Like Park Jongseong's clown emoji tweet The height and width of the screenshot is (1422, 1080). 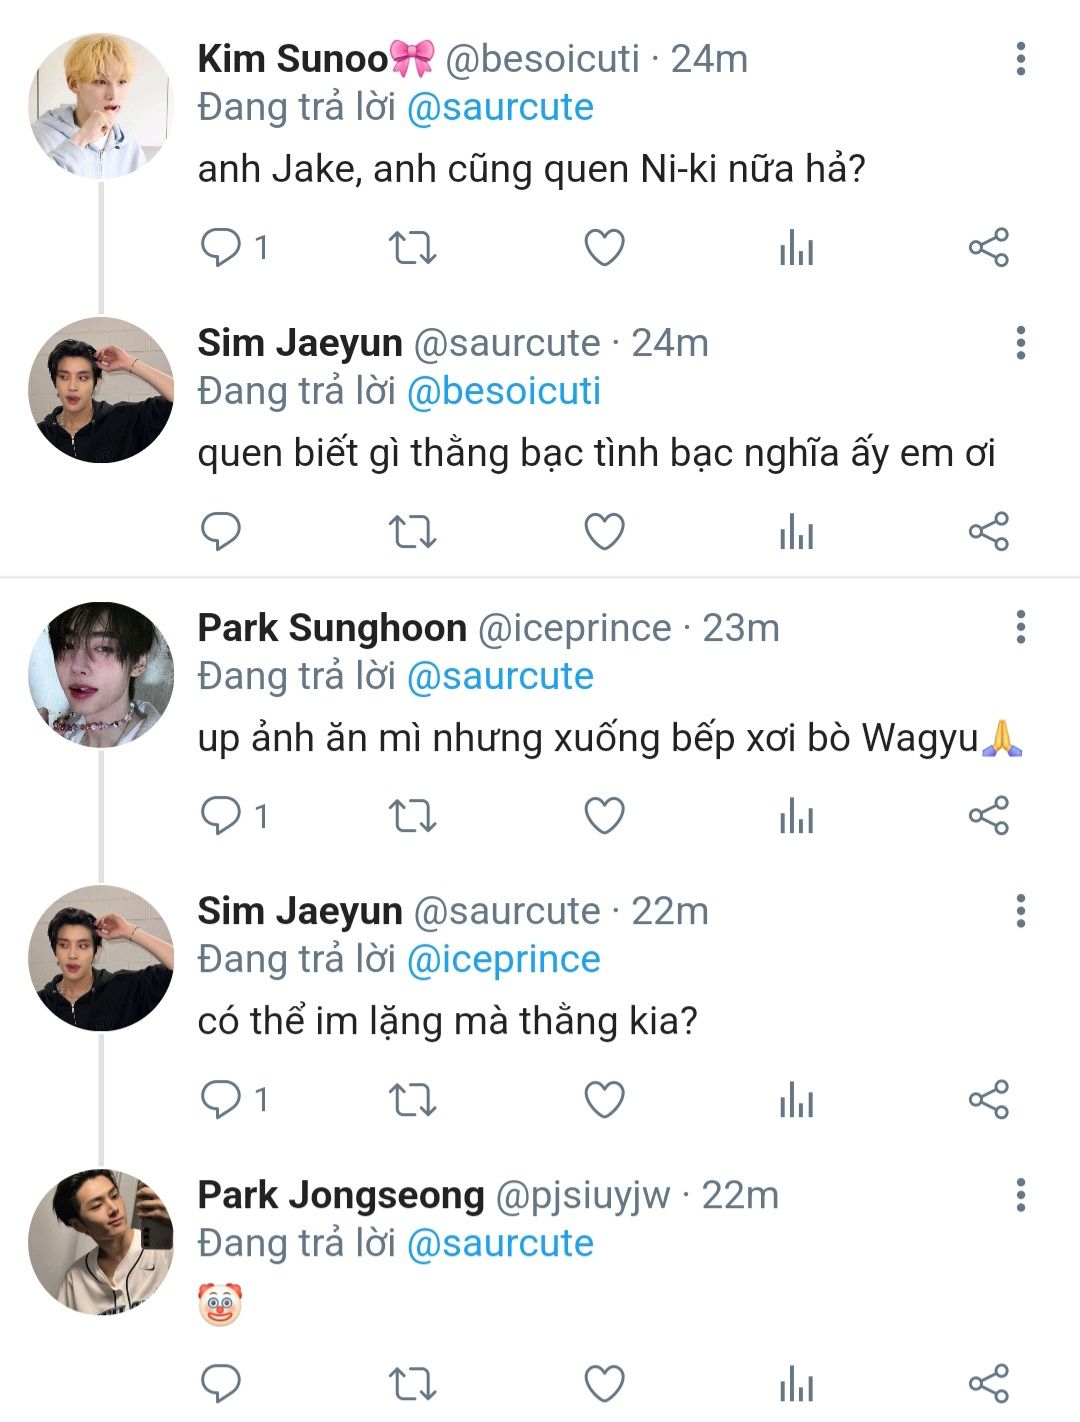coord(604,1384)
